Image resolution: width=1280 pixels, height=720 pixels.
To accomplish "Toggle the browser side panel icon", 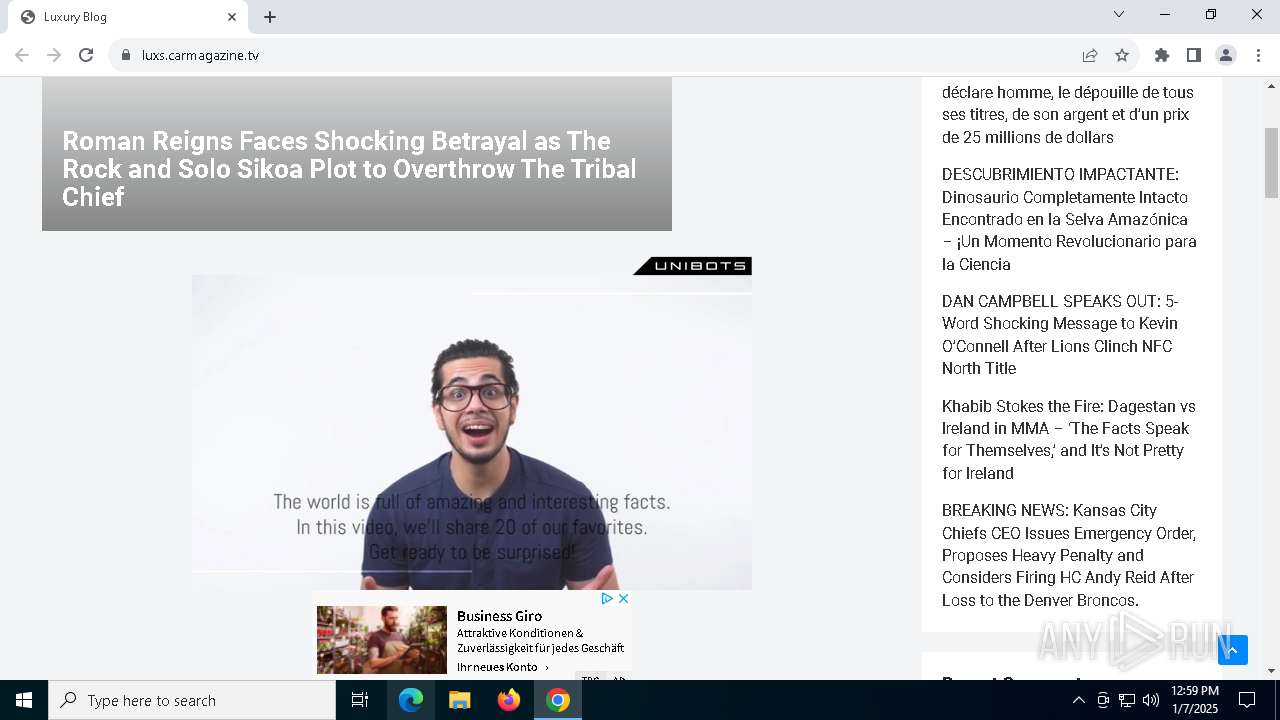I will pos(1194,55).
